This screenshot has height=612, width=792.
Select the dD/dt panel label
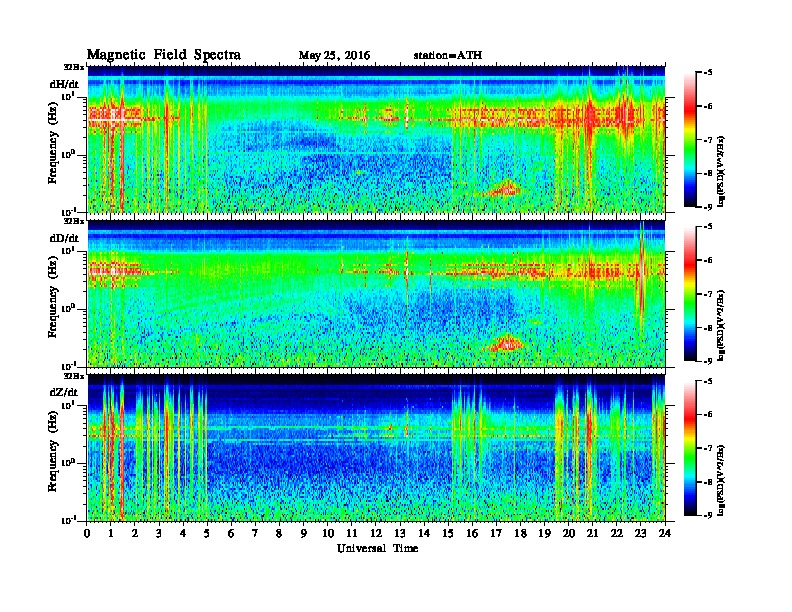(x=64, y=238)
